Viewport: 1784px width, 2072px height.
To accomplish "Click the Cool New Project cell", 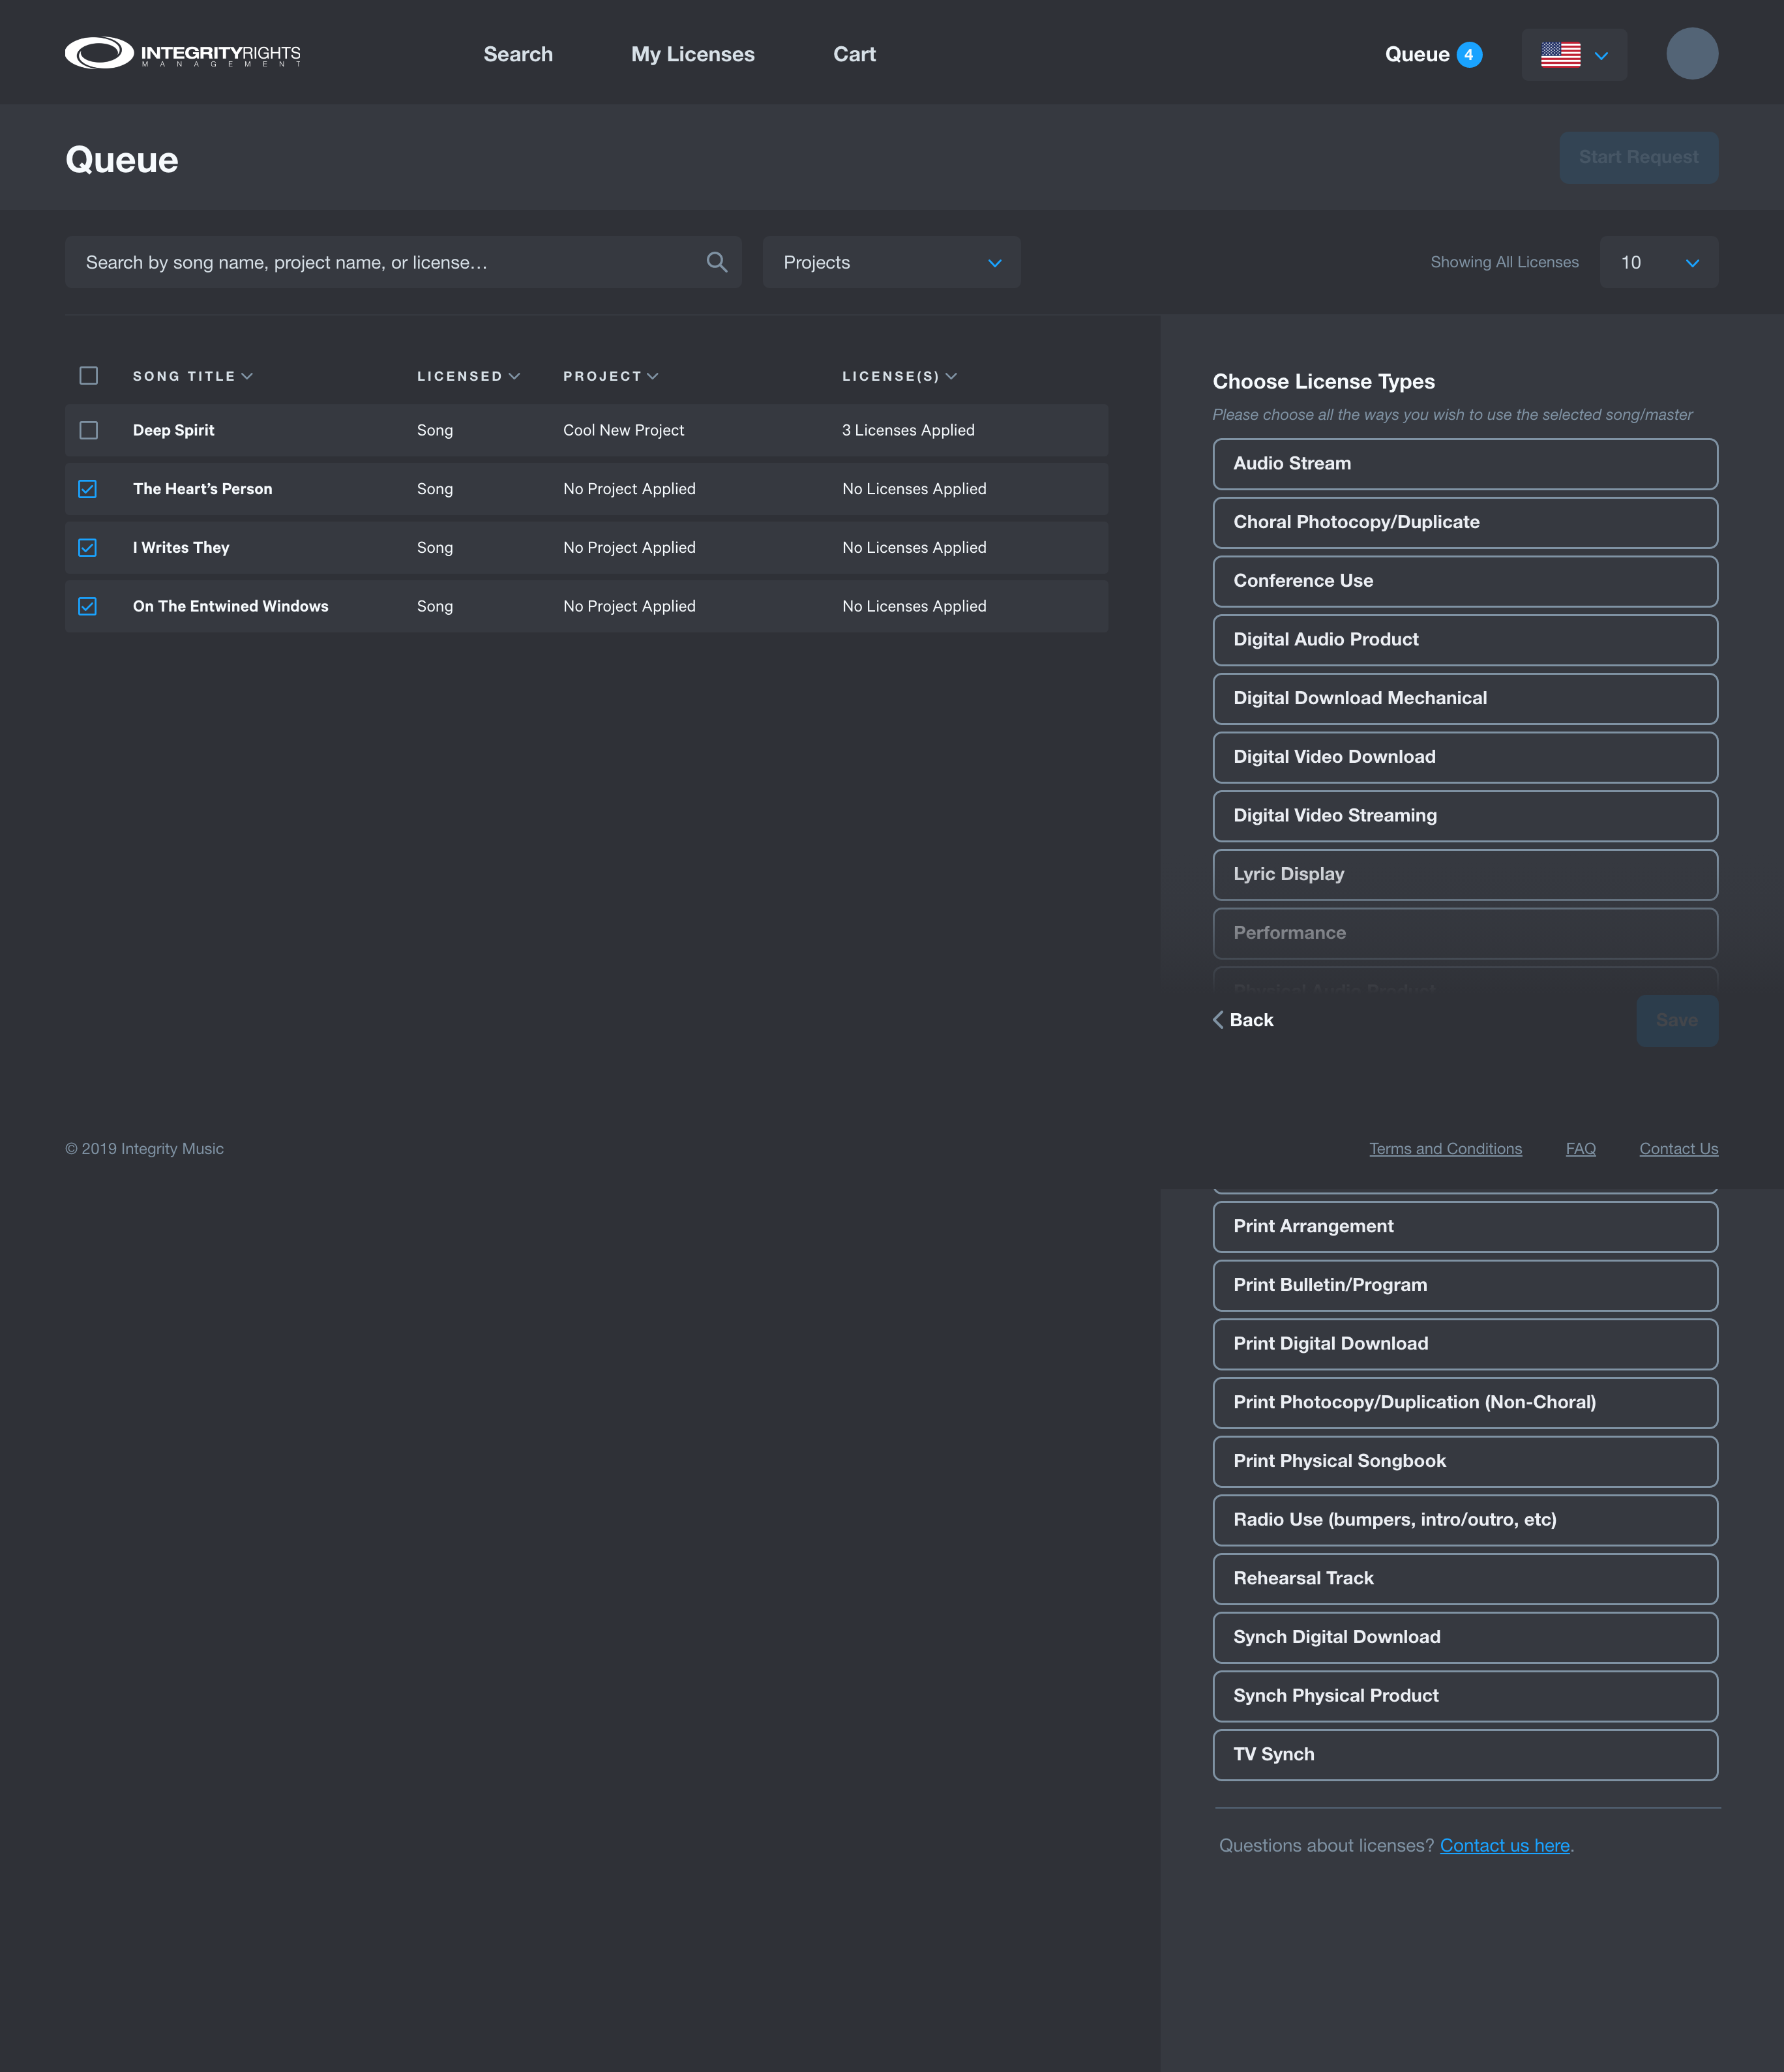I will click(x=624, y=430).
